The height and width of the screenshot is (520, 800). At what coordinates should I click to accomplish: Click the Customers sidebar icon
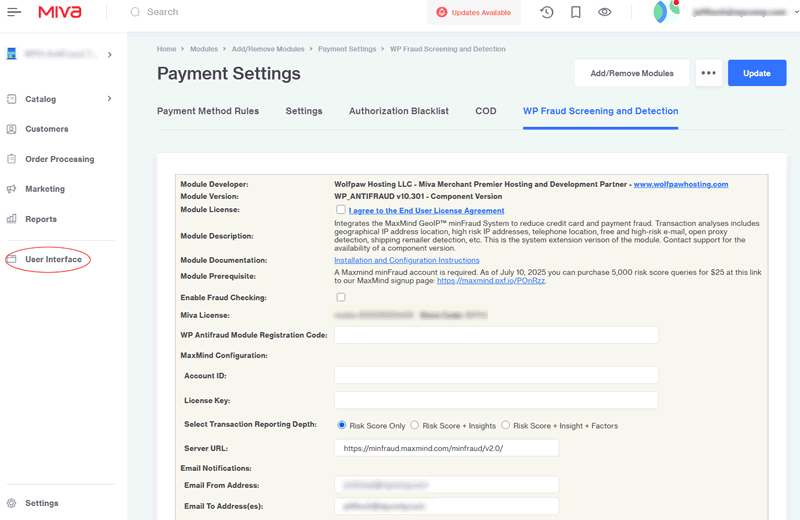[x=12, y=129]
